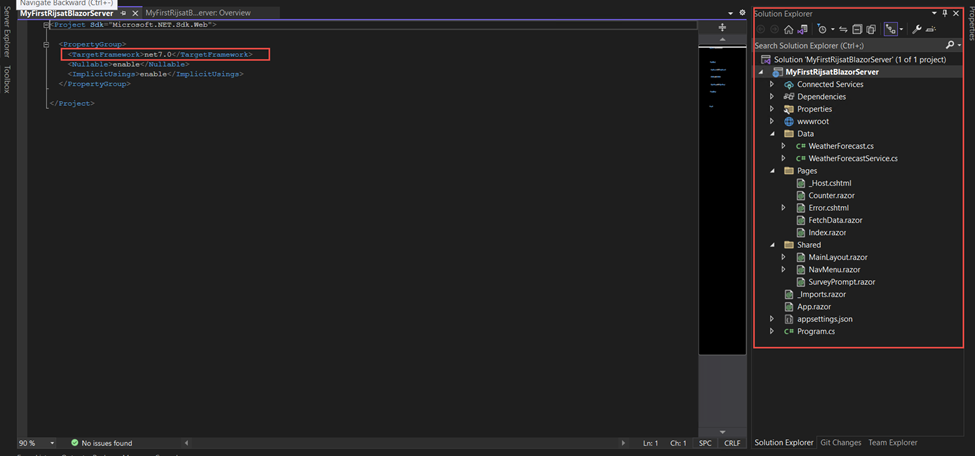Click the editor vertical scrollbar minimap
This screenshot has width=975, height=456.
coord(722,200)
